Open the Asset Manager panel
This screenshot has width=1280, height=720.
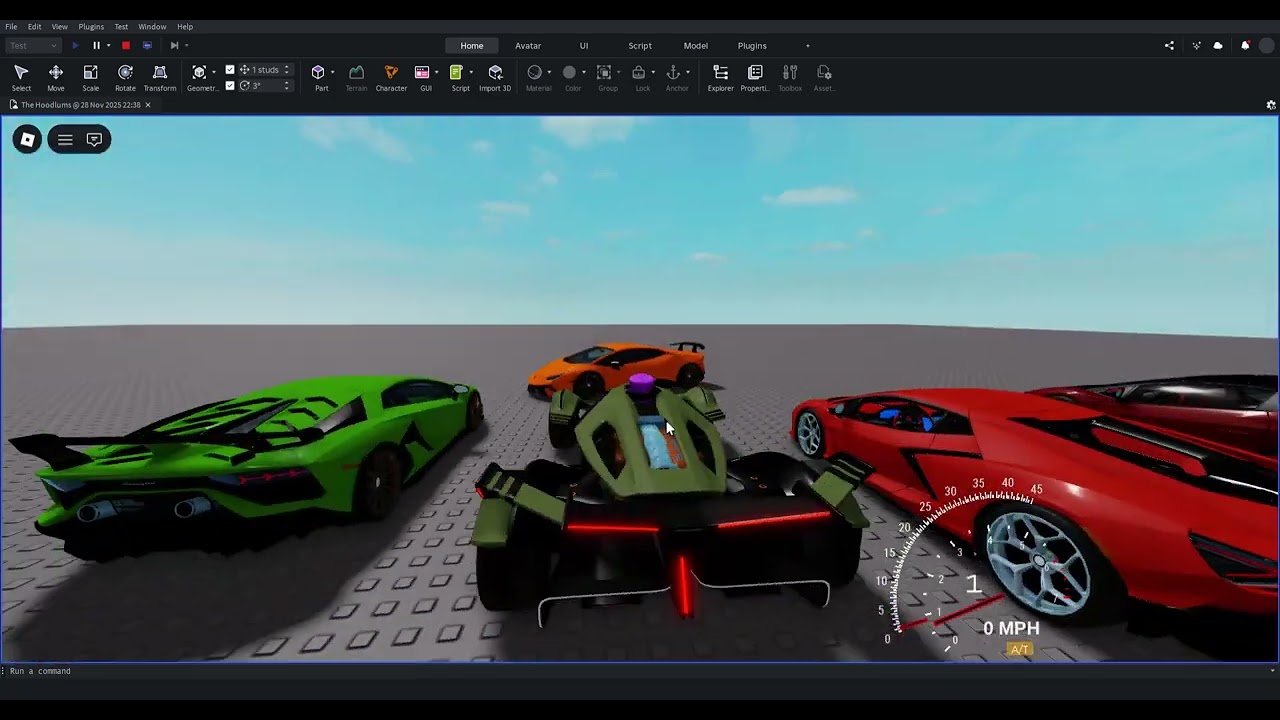[x=824, y=78]
